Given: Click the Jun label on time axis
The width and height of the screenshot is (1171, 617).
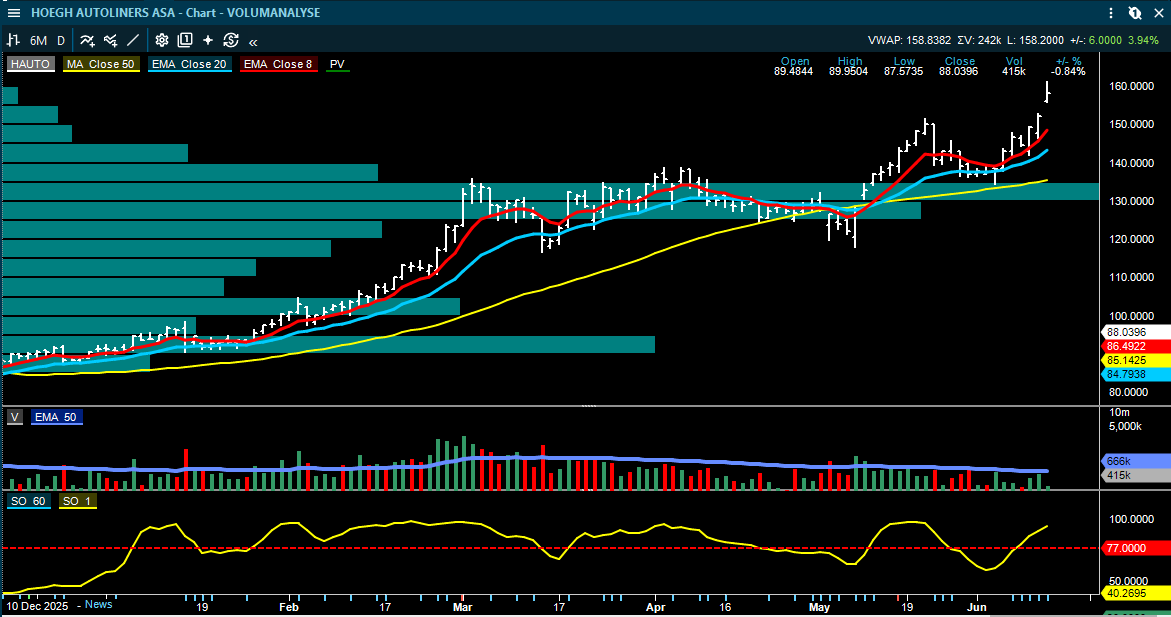Looking at the screenshot, I should (x=976, y=607).
